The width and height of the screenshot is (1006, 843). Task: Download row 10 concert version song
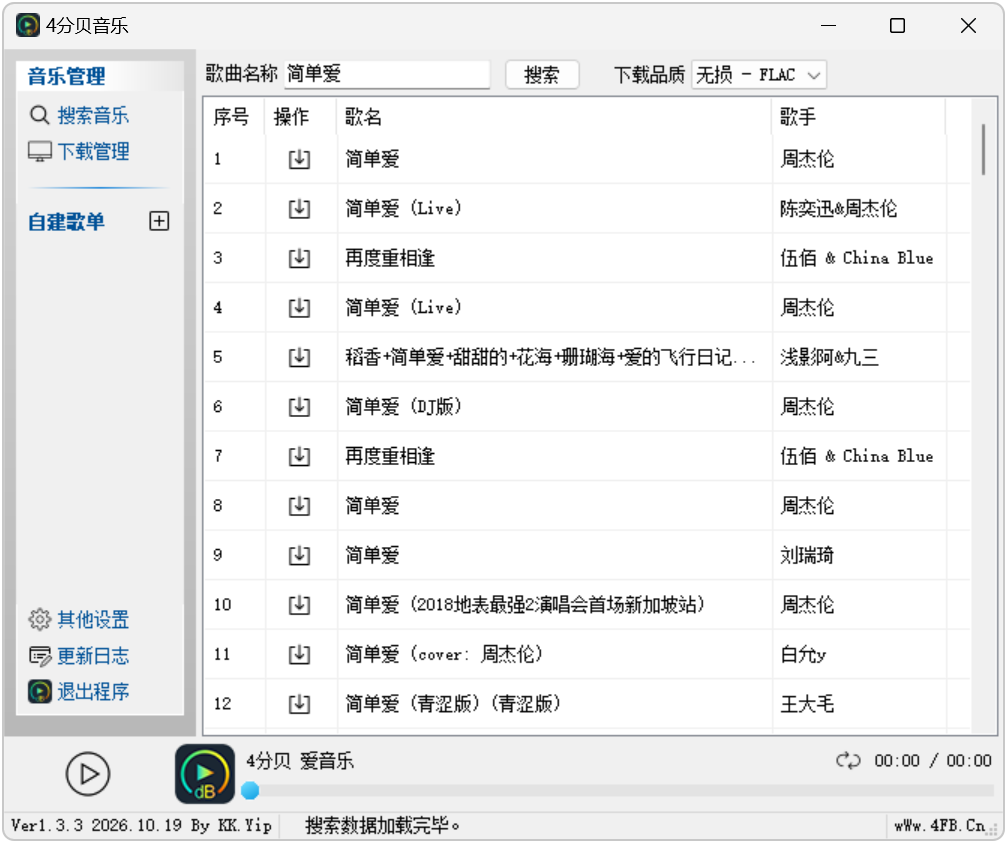tap(299, 605)
